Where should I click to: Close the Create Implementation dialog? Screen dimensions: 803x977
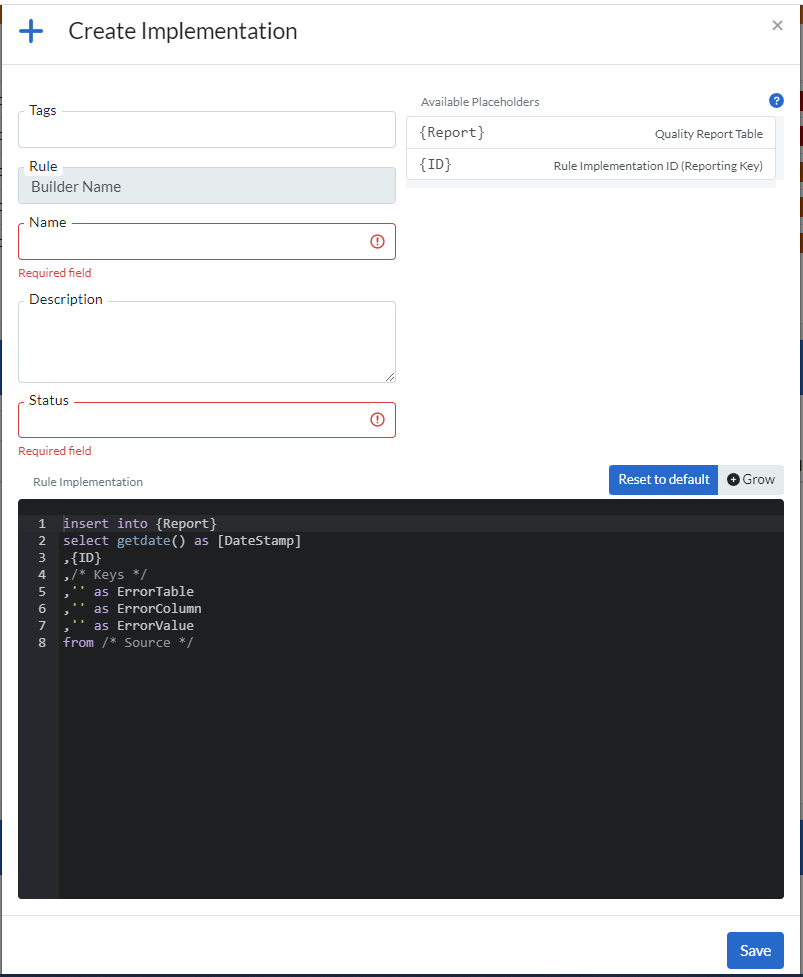(x=777, y=26)
